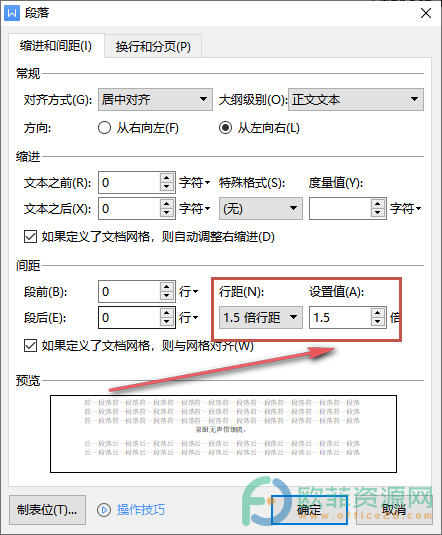Increase 段前 value with up arrow
Viewport: 442px width, 535px height.
[167, 287]
